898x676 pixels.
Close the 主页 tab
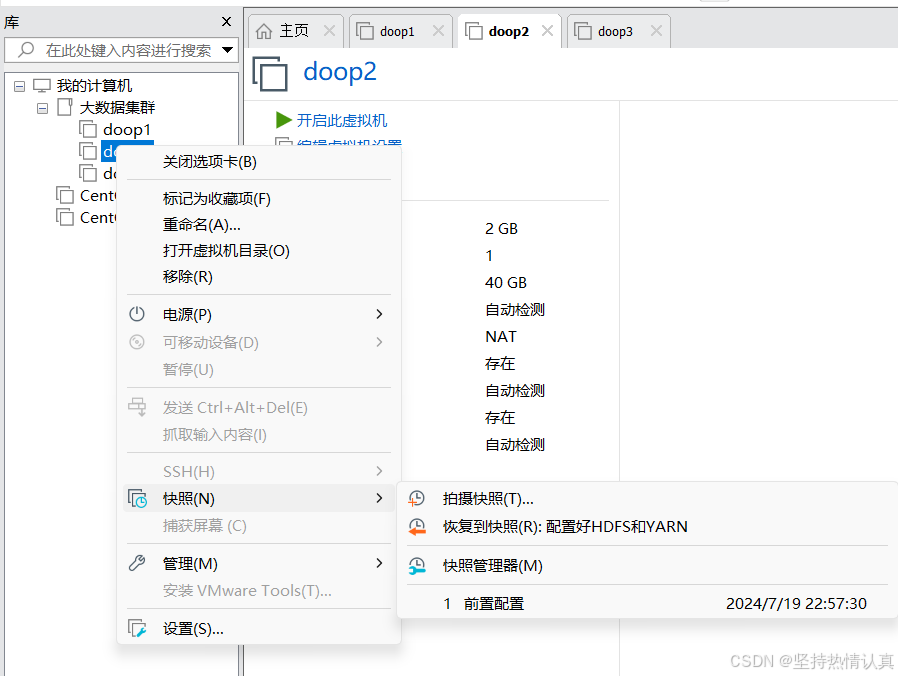(329, 30)
